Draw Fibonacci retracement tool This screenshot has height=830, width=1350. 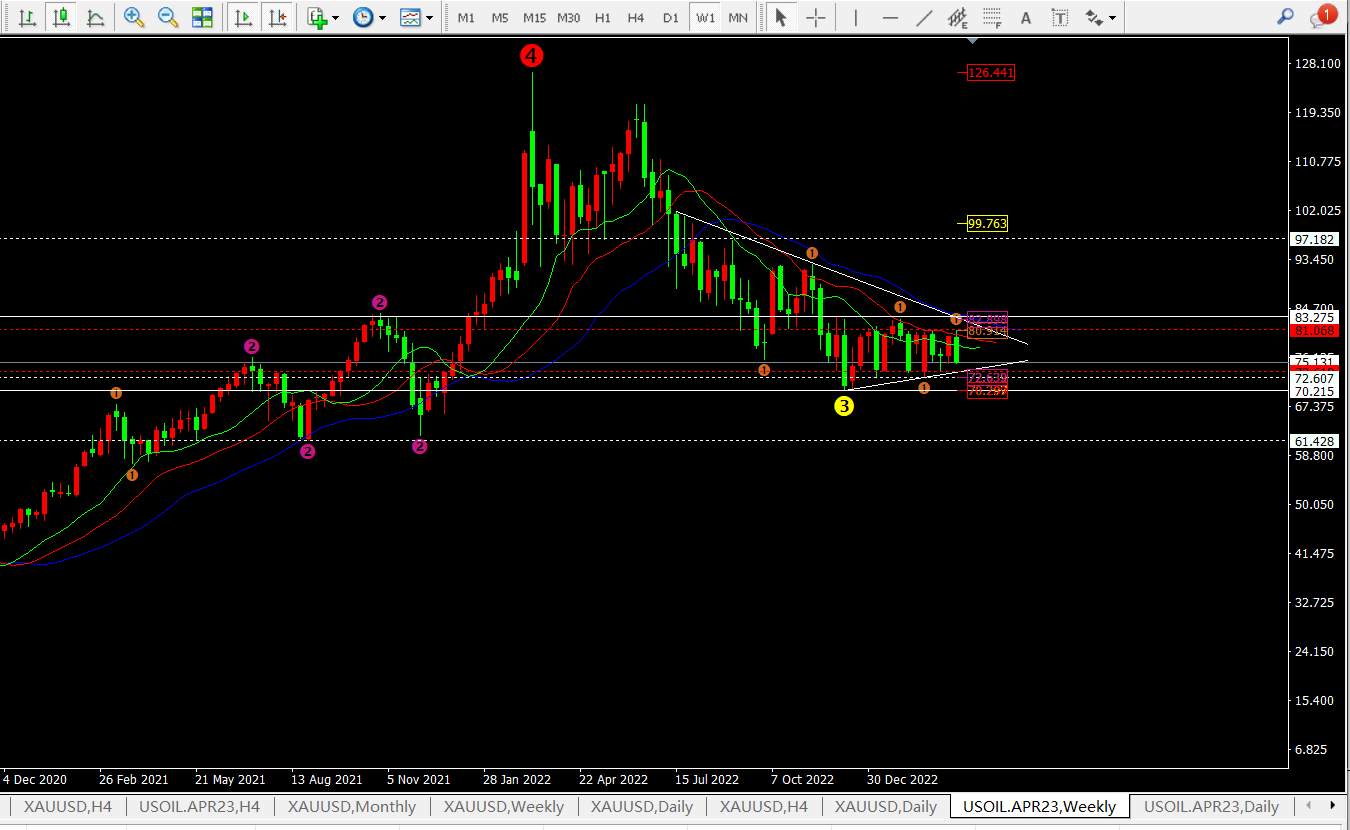point(992,17)
